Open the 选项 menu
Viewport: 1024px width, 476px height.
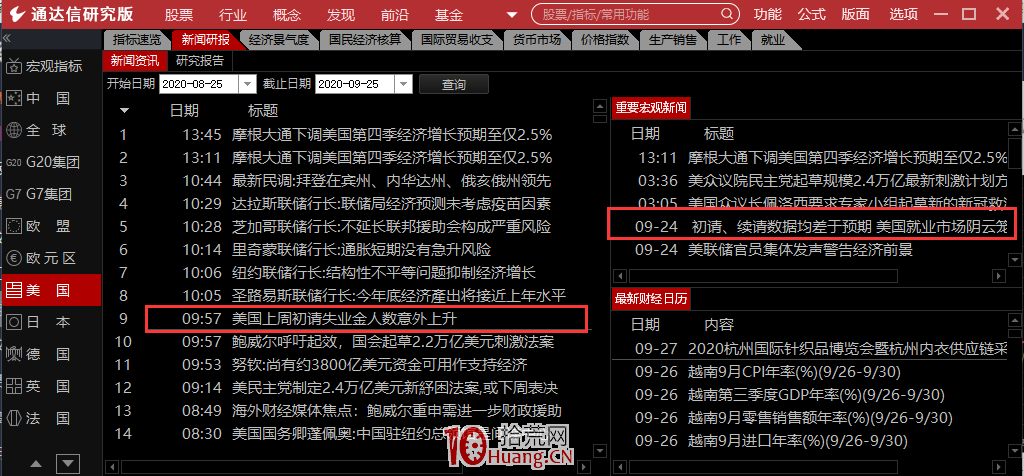(904, 14)
